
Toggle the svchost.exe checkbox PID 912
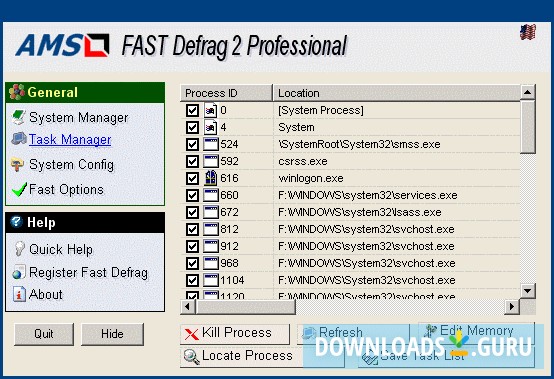click(192, 246)
